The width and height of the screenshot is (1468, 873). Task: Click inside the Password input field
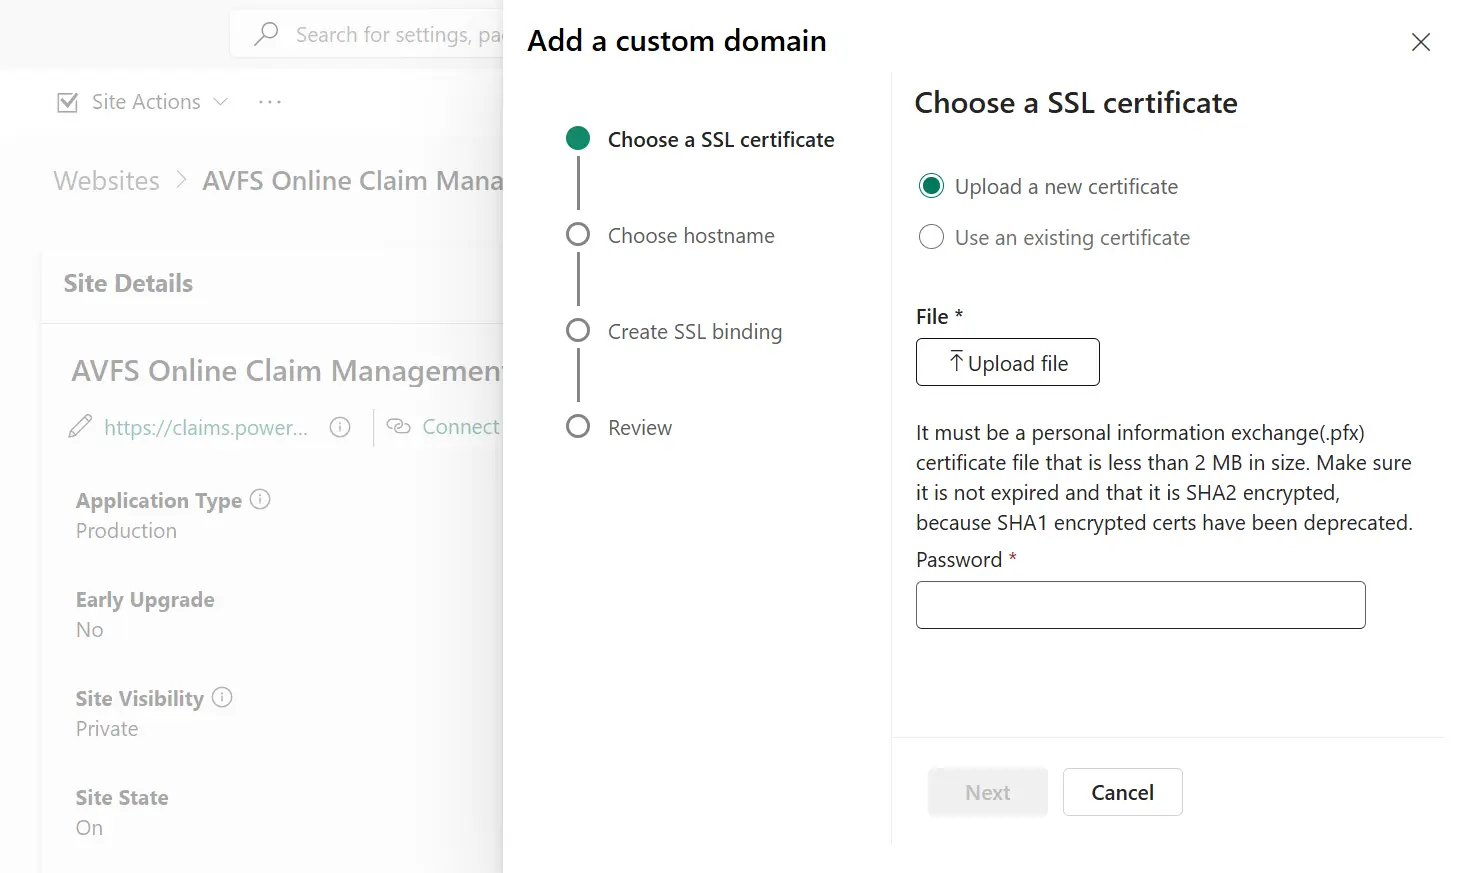click(x=1139, y=604)
